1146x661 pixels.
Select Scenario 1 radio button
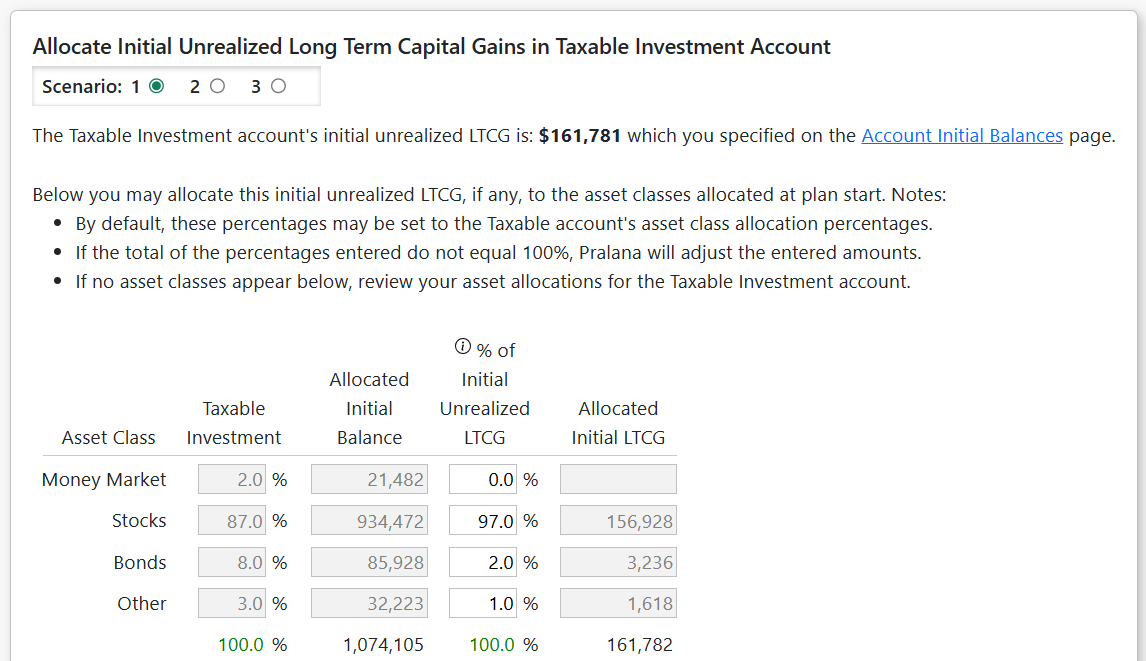156,87
